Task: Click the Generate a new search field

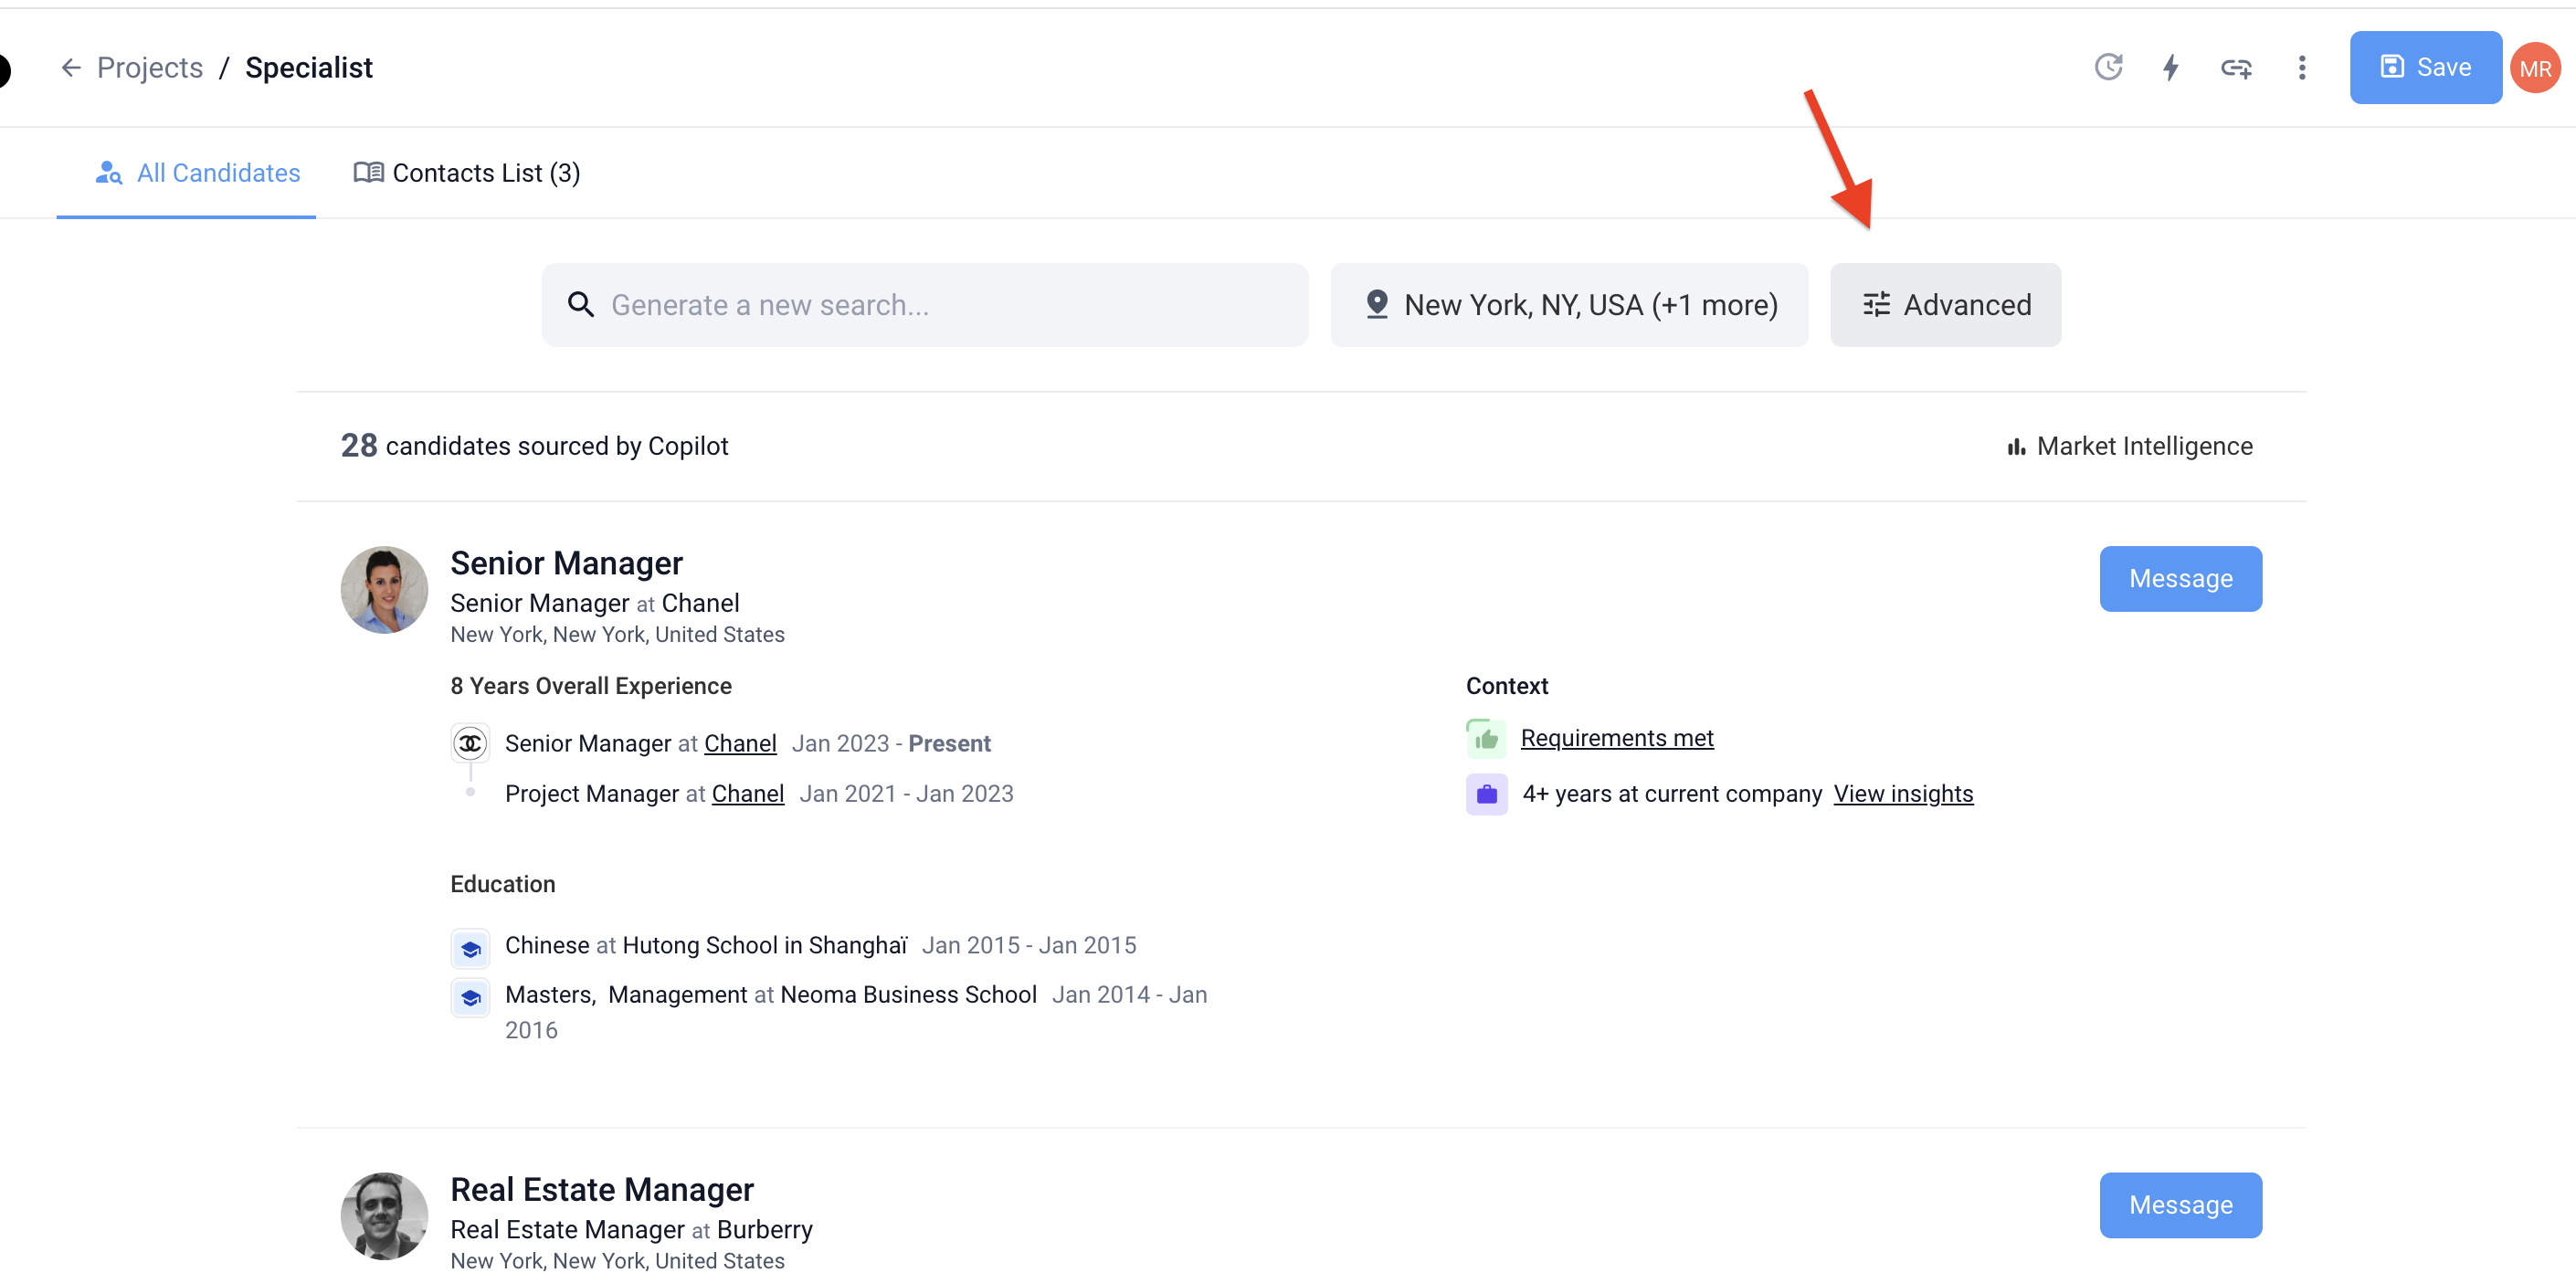Action: pos(925,305)
